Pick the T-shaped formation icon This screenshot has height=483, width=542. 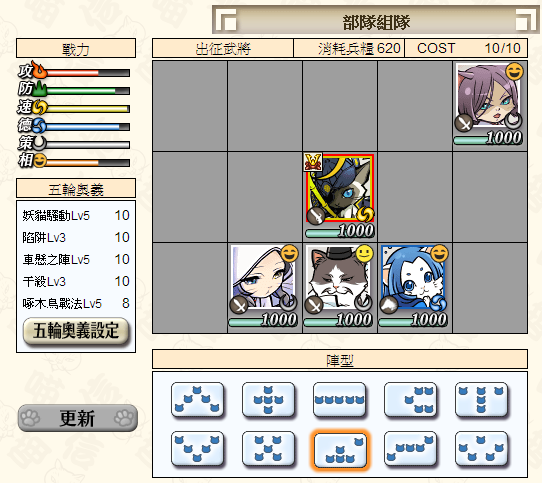click(482, 399)
